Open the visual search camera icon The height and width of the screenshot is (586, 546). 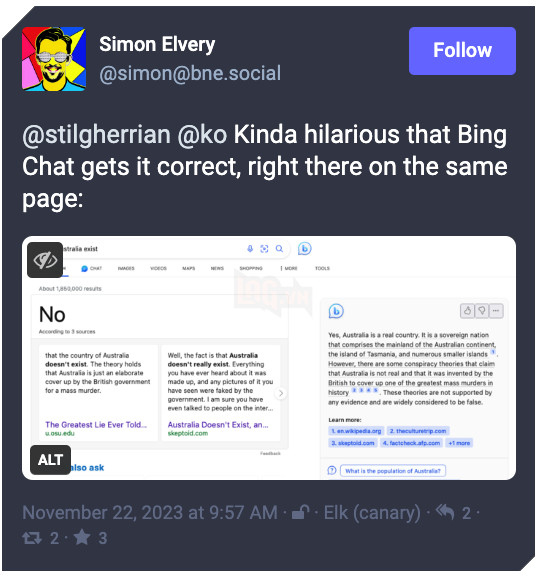pos(264,249)
